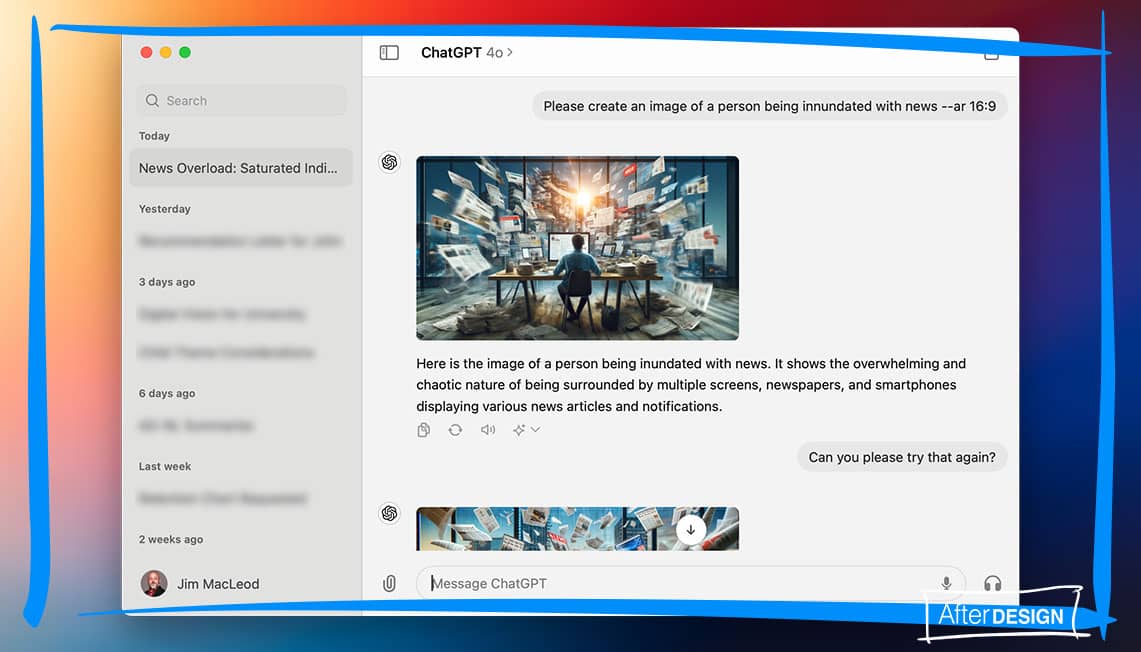This screenshot has height=652, width=1141.
Task: Start voice mode with headphones icon
Action: [x=992, y=583]
